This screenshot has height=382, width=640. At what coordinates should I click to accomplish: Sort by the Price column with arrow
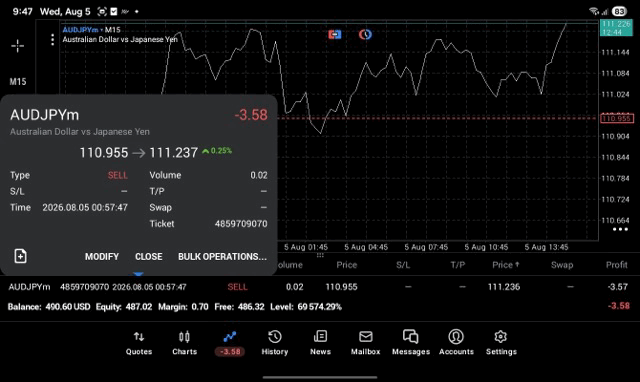505,265
